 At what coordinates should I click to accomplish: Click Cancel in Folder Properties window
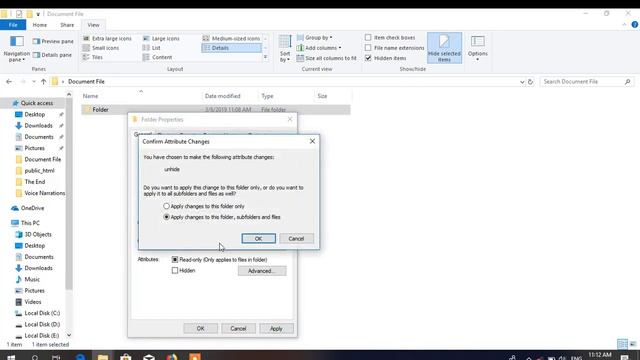click(238, 329)
